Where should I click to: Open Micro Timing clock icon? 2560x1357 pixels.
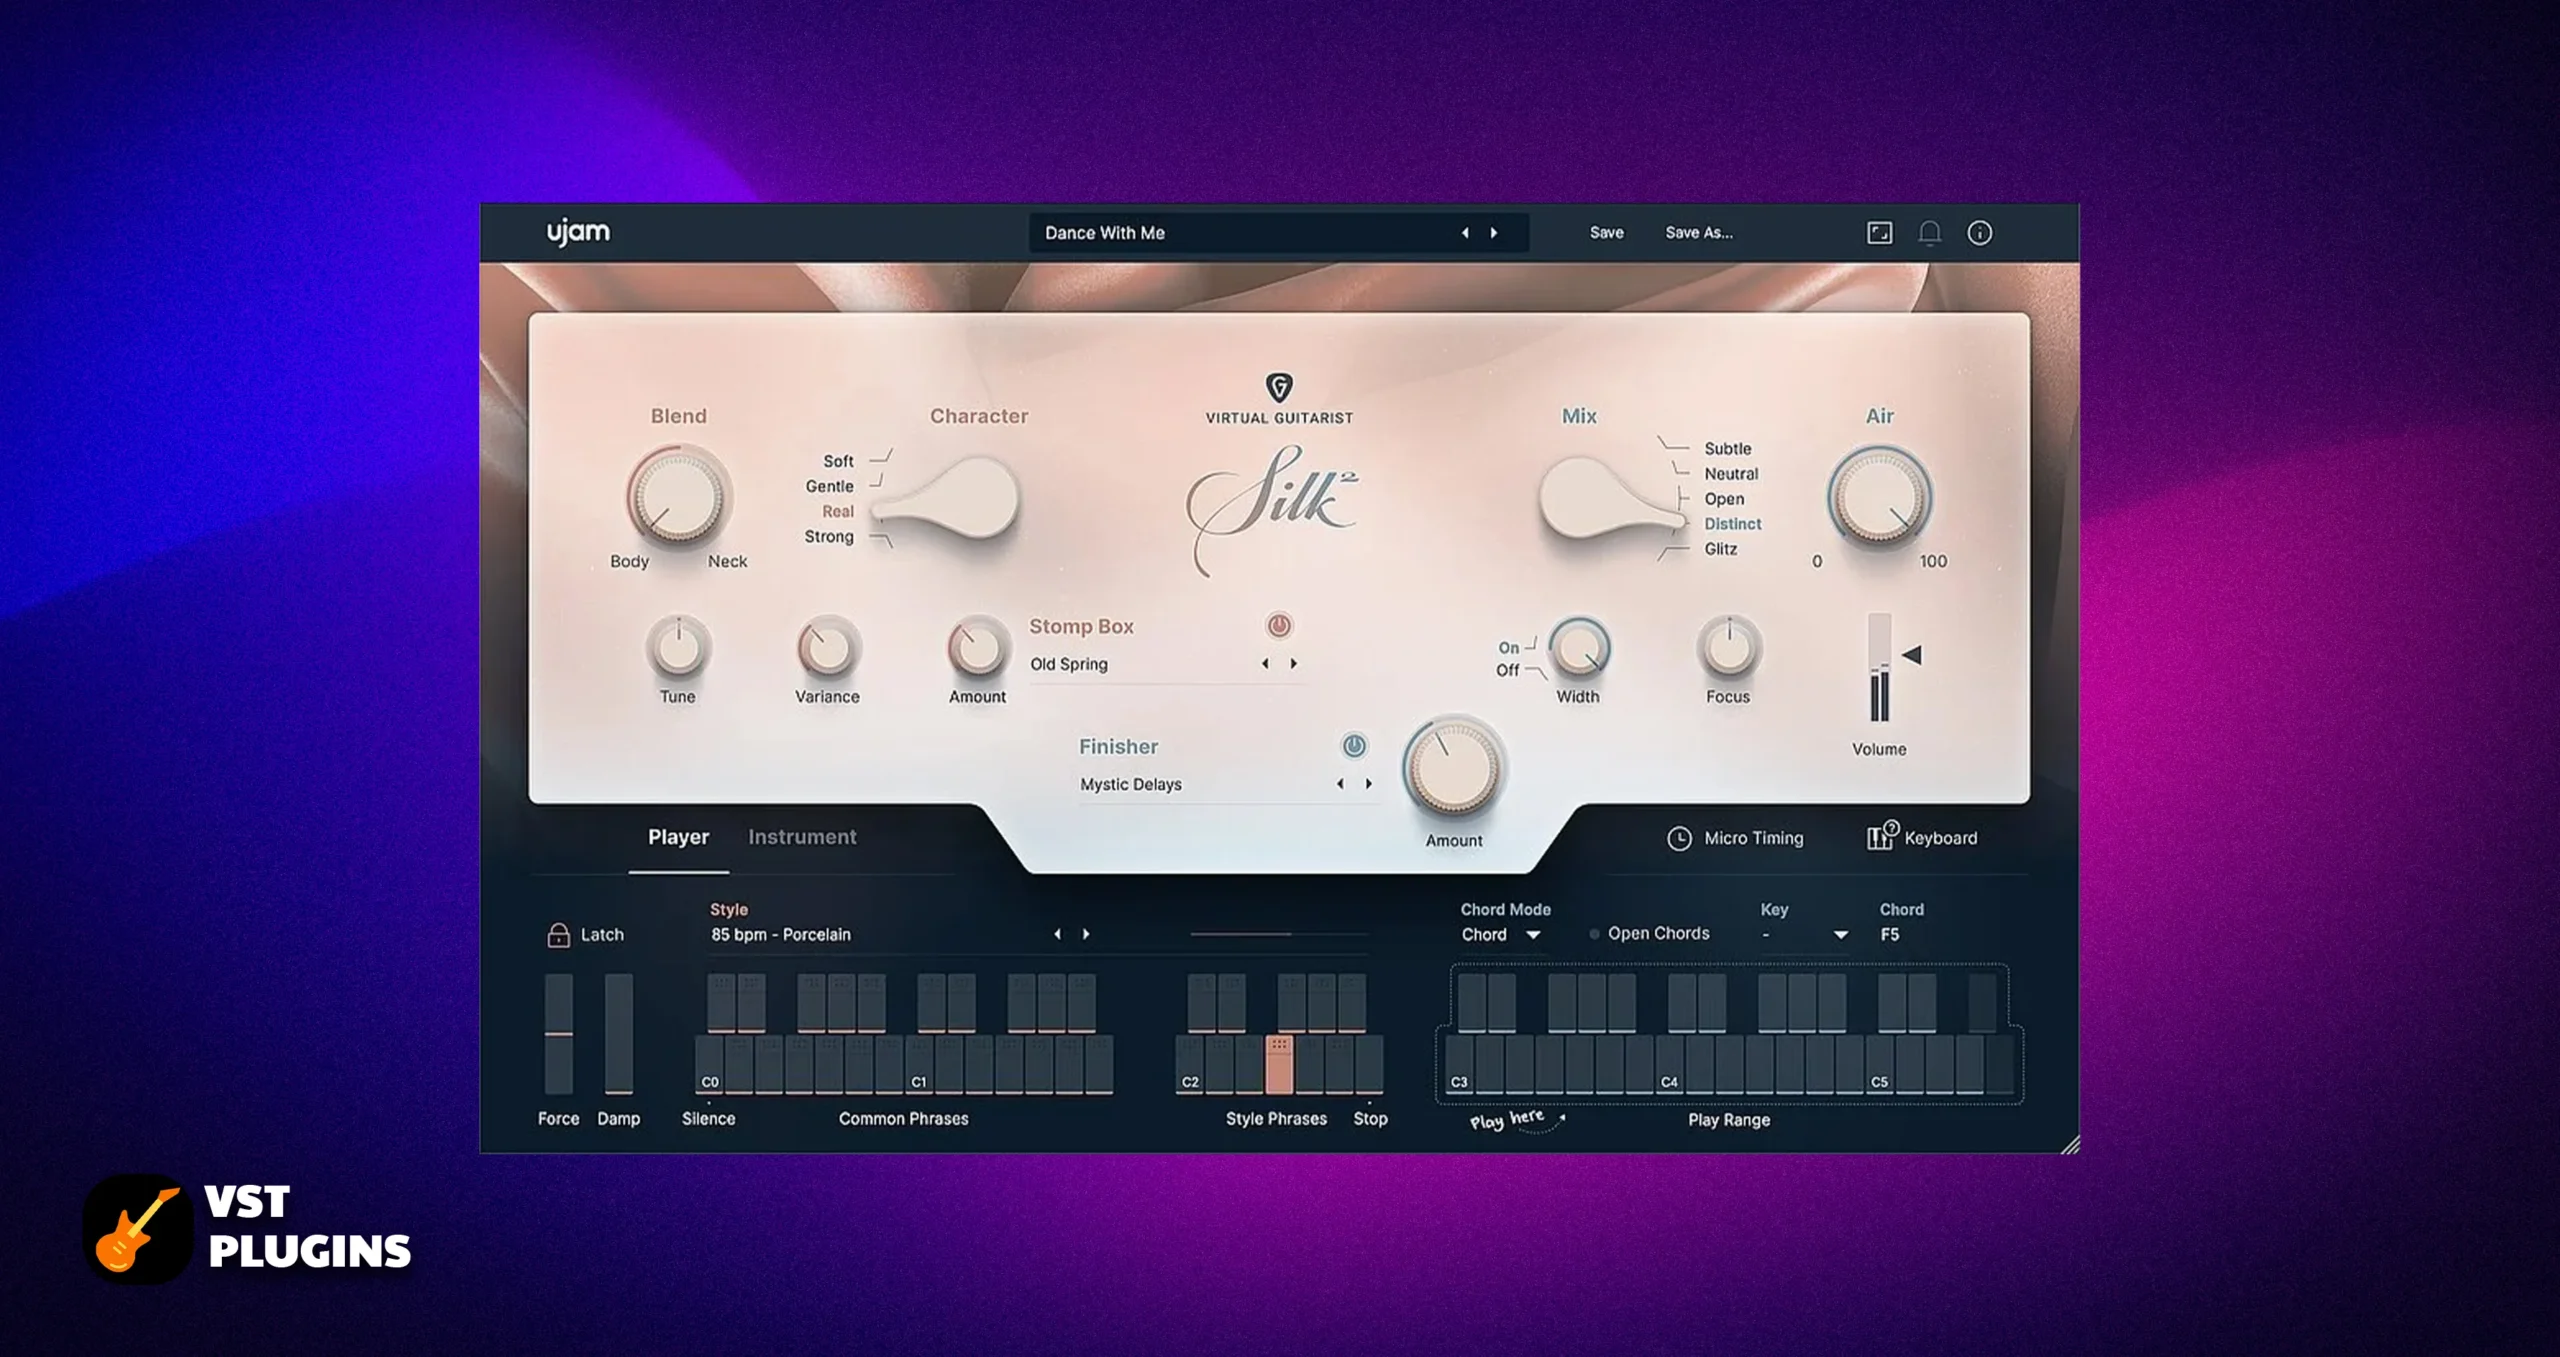1679,838
